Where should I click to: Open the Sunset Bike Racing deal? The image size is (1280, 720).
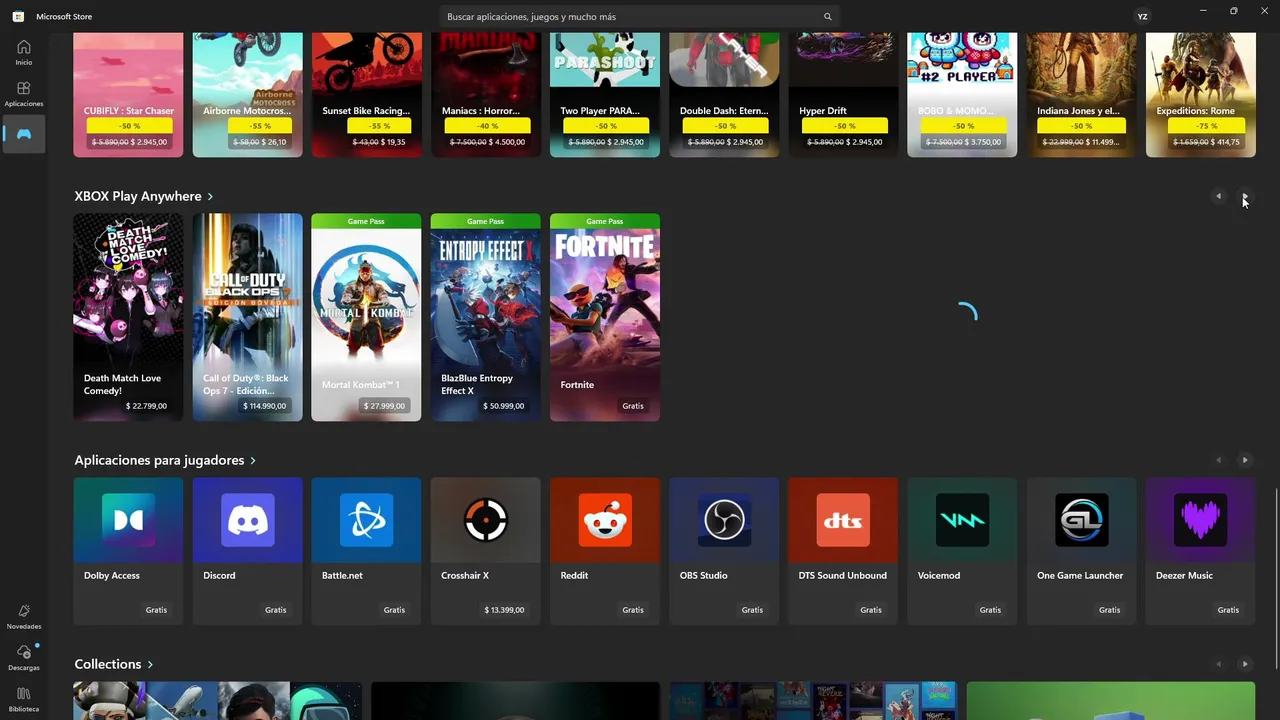coord(366,95)
